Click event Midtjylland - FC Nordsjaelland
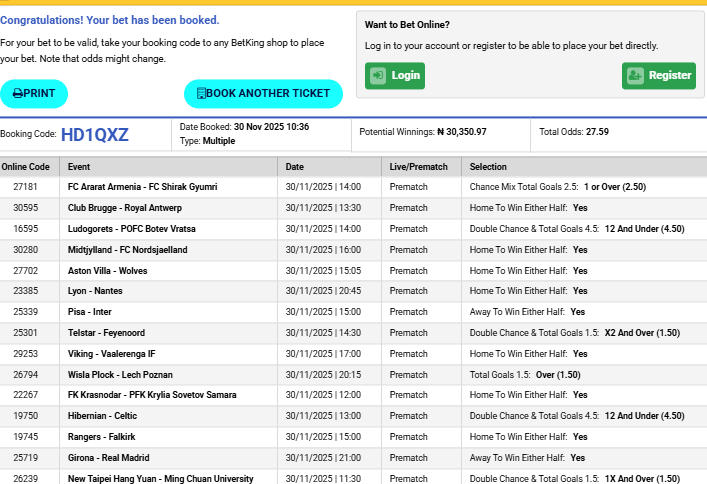This screenshot has height=484, width=707. [128, 250]
